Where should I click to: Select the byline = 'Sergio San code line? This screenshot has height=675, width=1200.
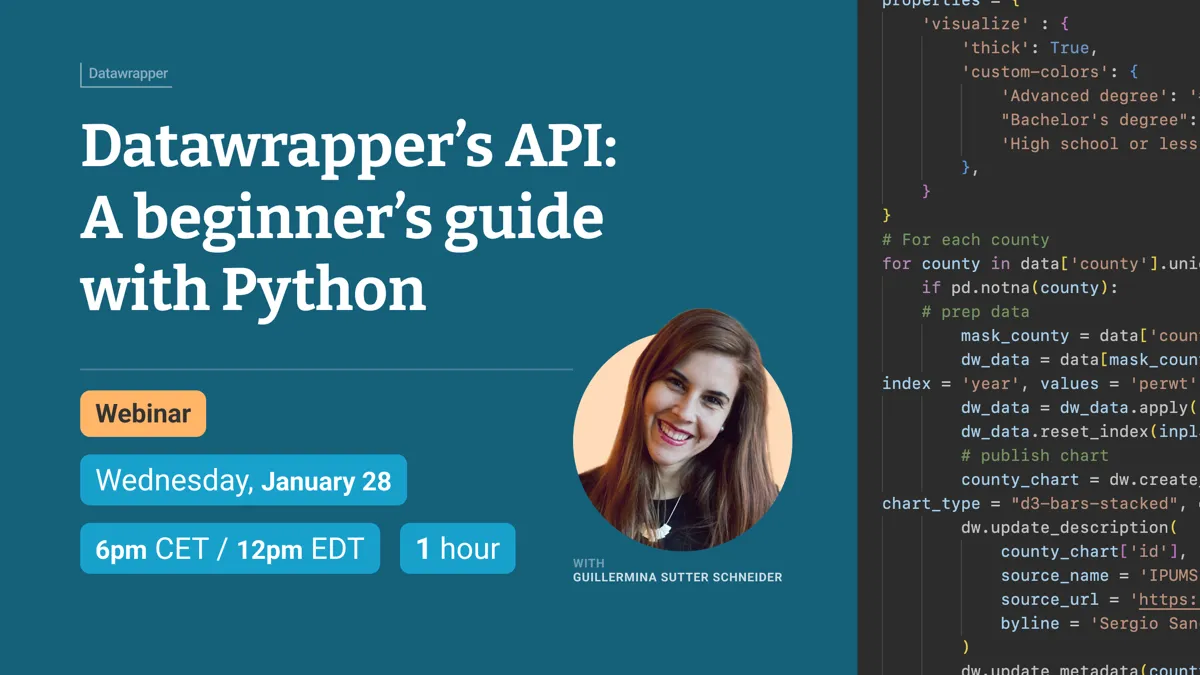(x=1097, y=624)
